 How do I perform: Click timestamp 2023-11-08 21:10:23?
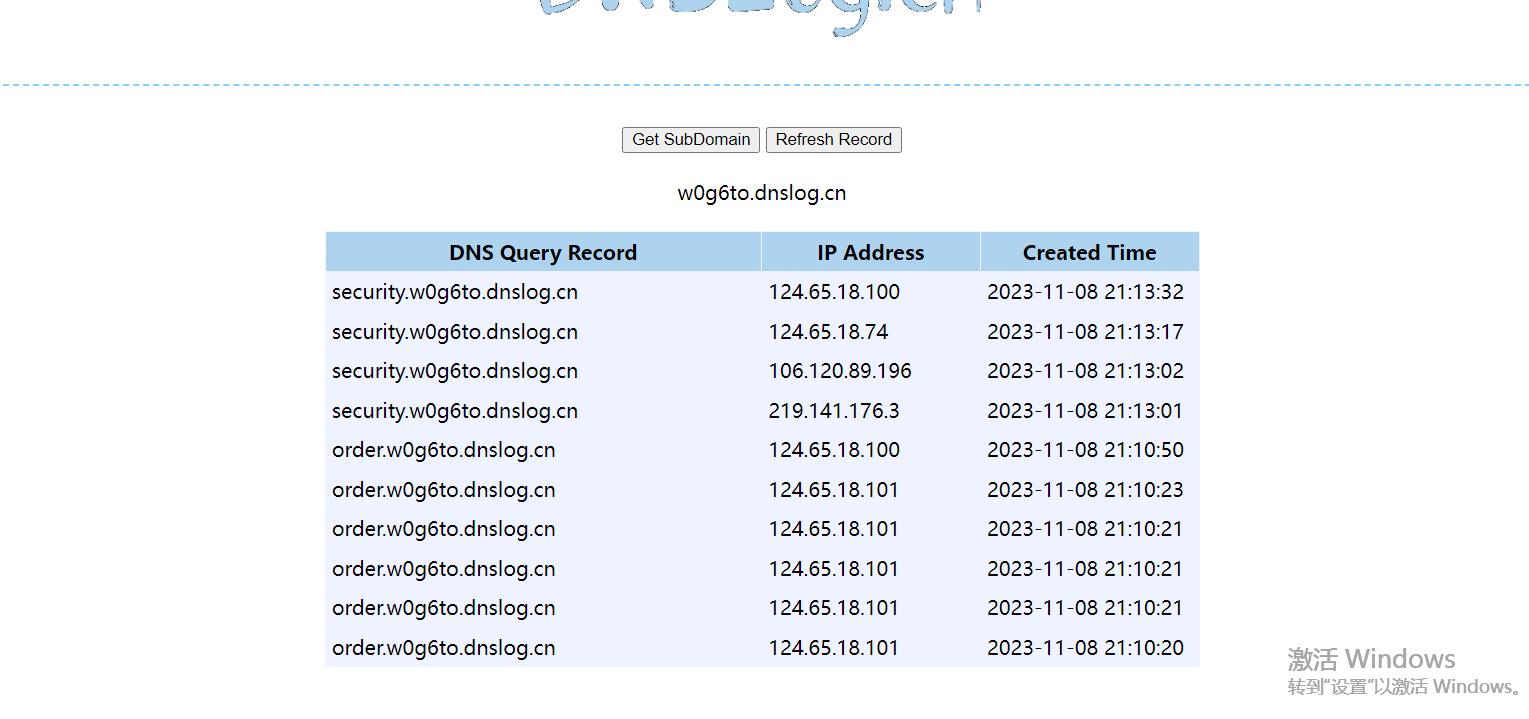1085,490
